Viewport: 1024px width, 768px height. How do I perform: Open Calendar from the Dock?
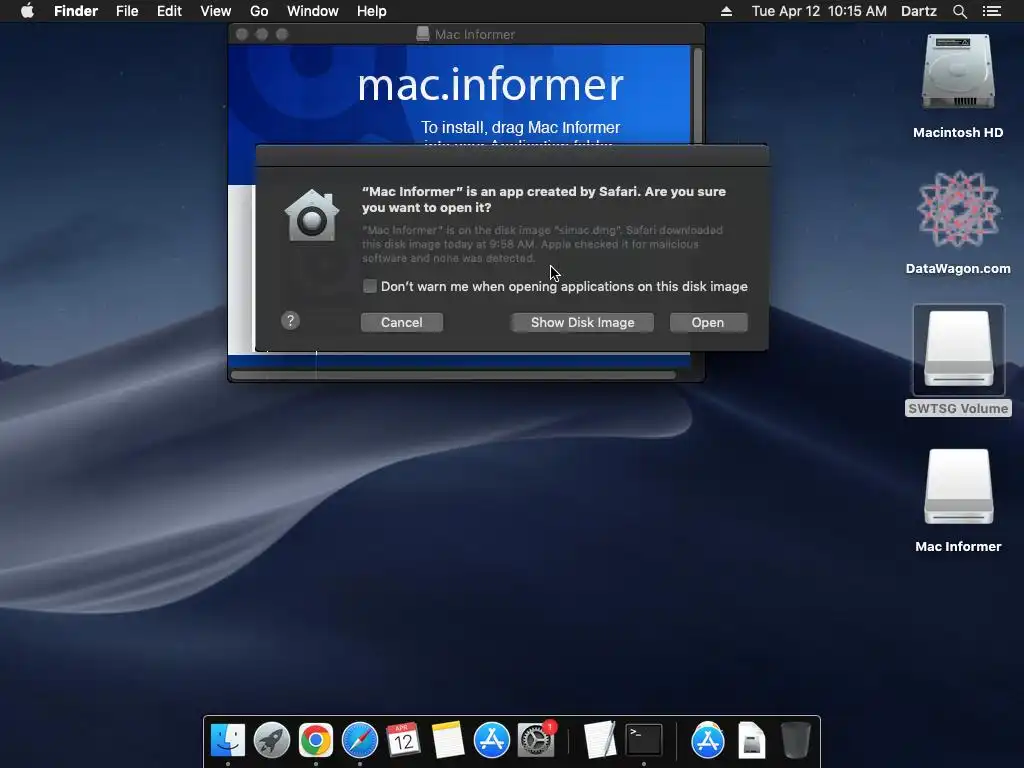click(x=403, y=740)
